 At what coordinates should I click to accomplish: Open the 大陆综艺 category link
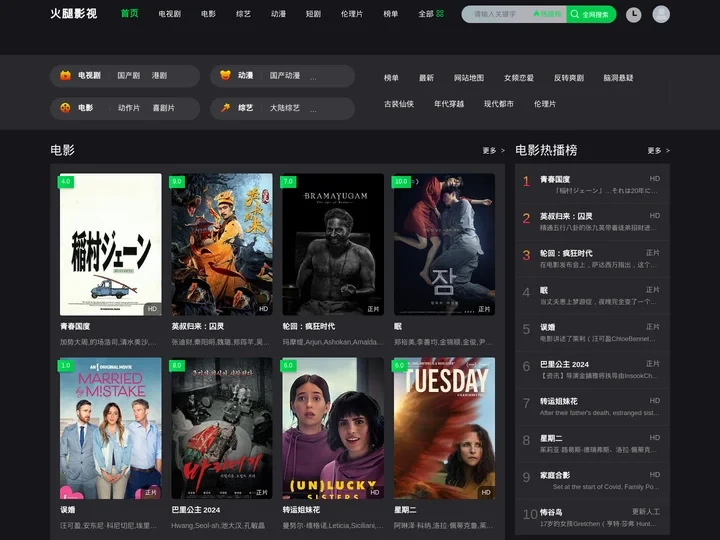[x=285, y=108]
